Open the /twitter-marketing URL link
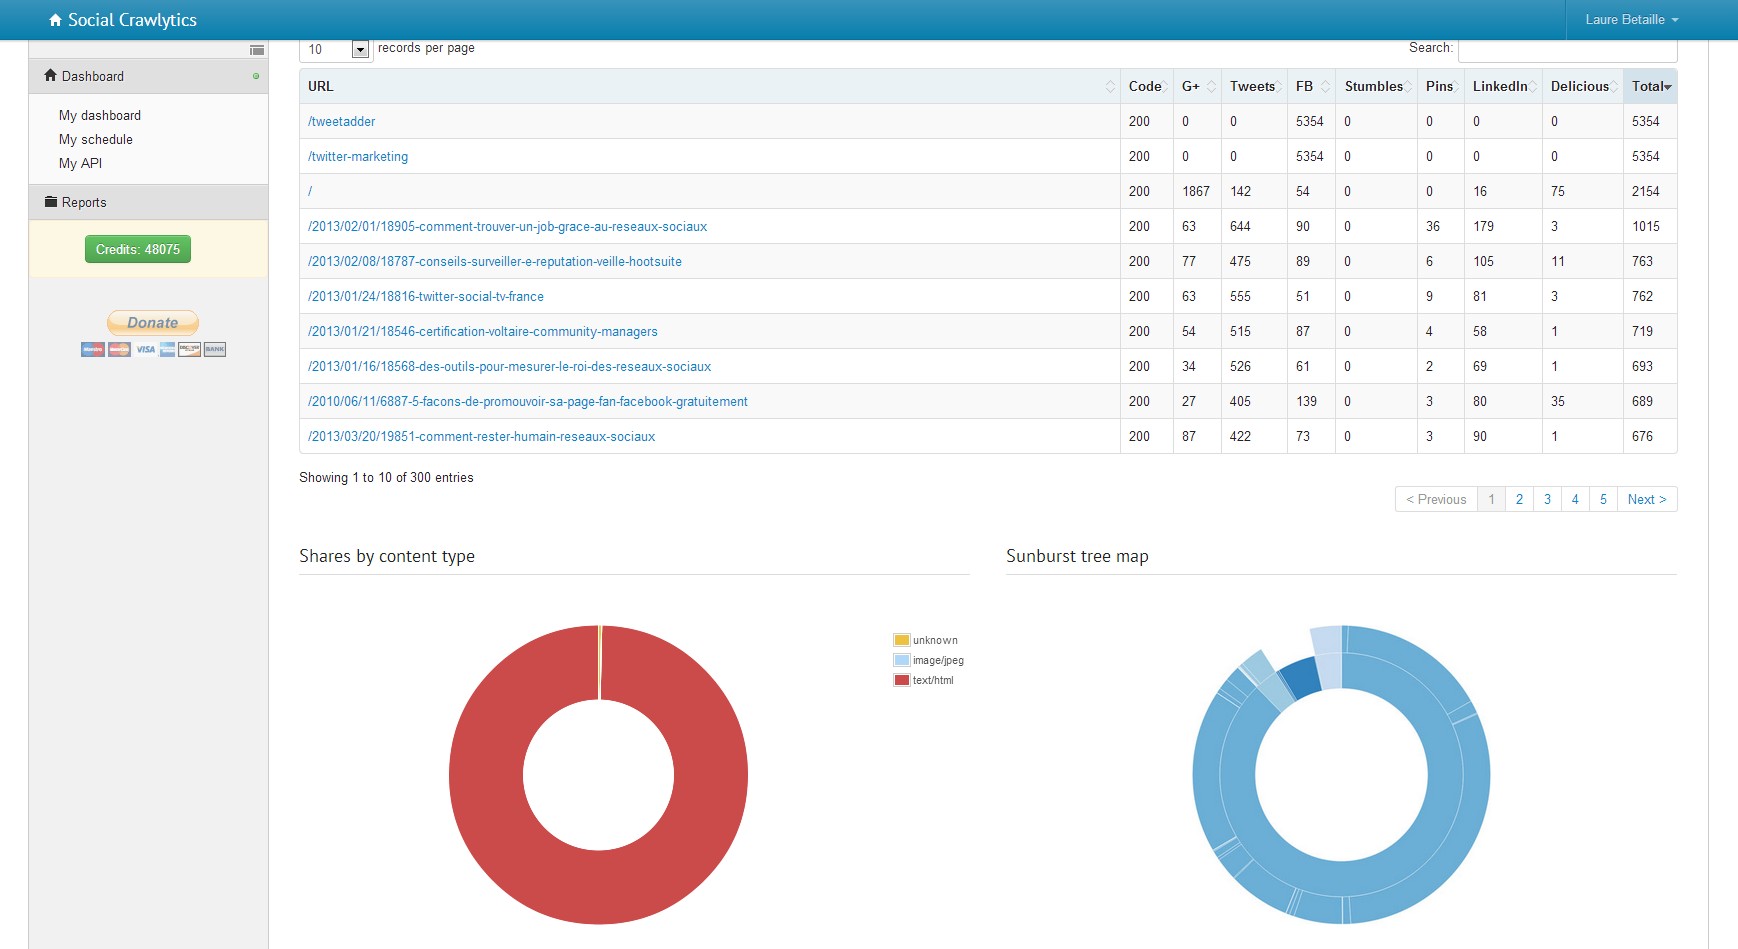 pos(358,157)
